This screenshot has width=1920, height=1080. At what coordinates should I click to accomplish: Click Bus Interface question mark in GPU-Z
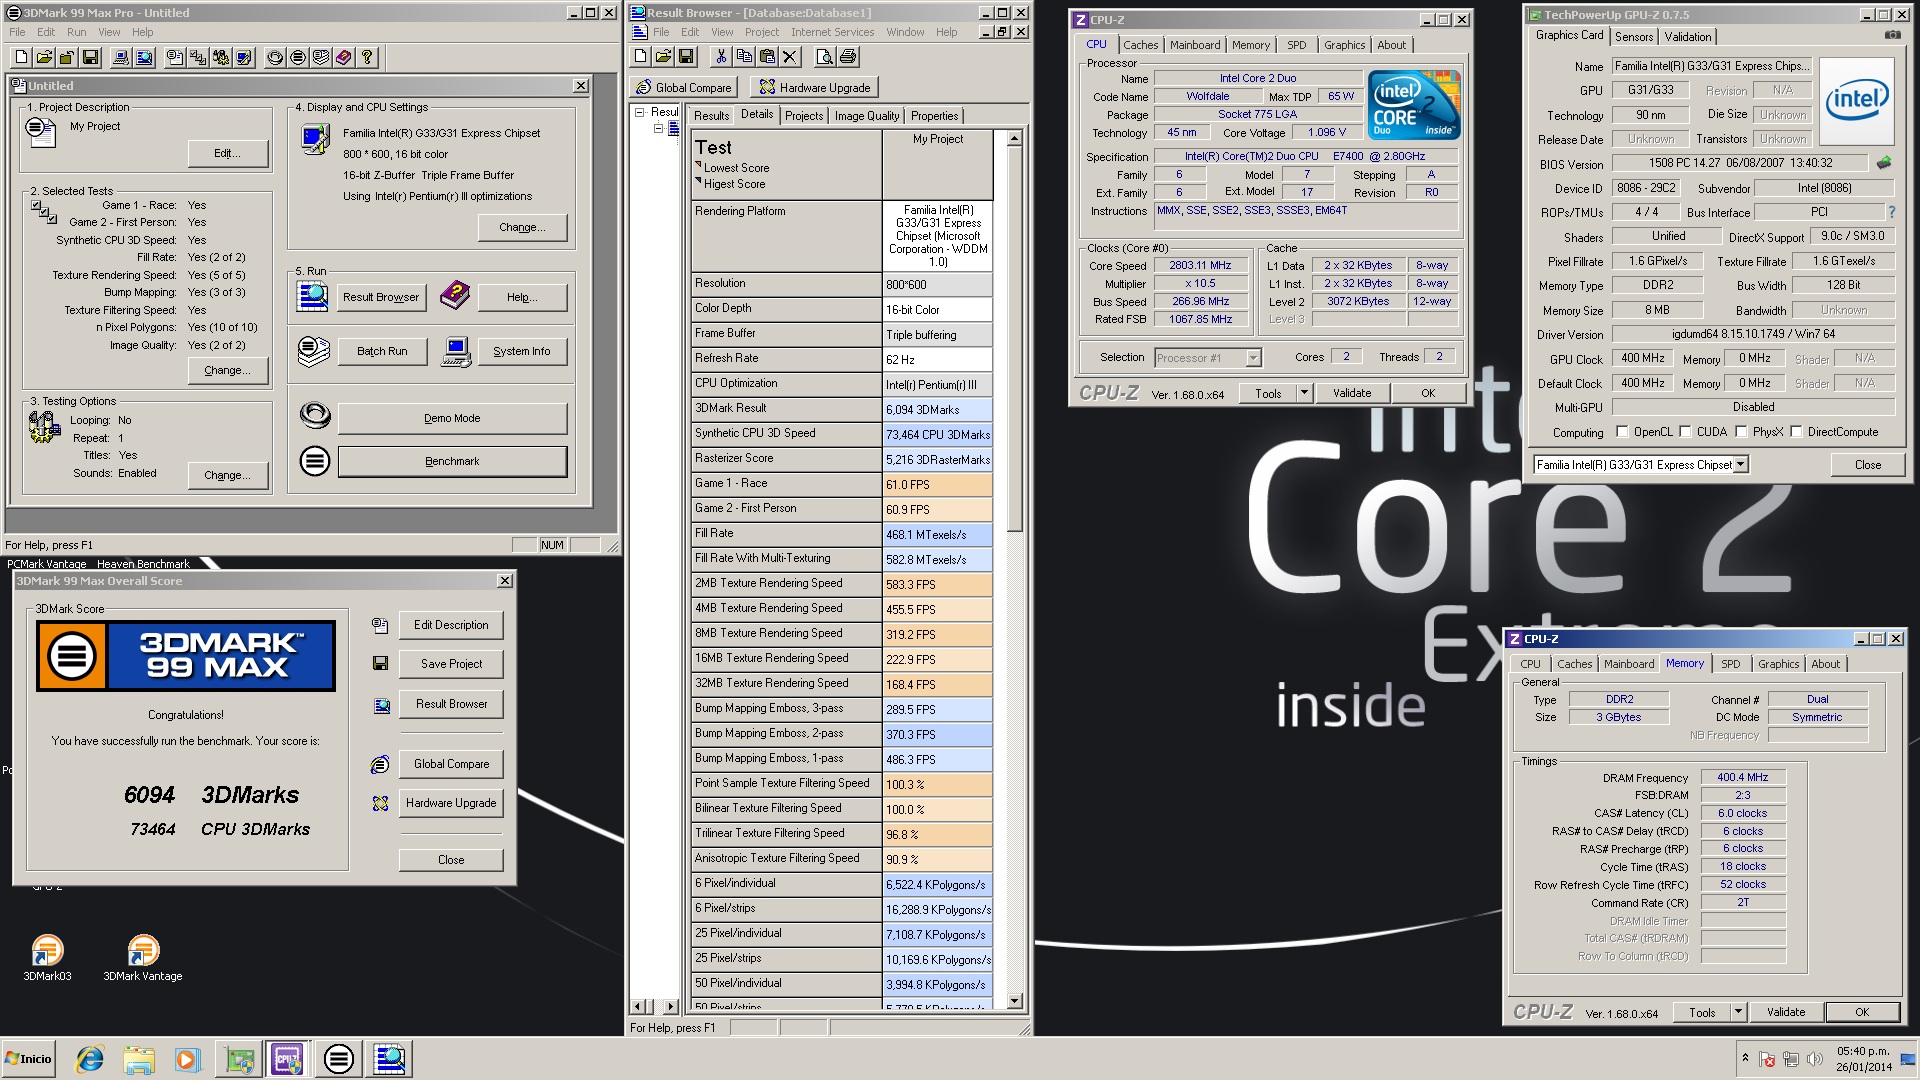coord(1891,212)
